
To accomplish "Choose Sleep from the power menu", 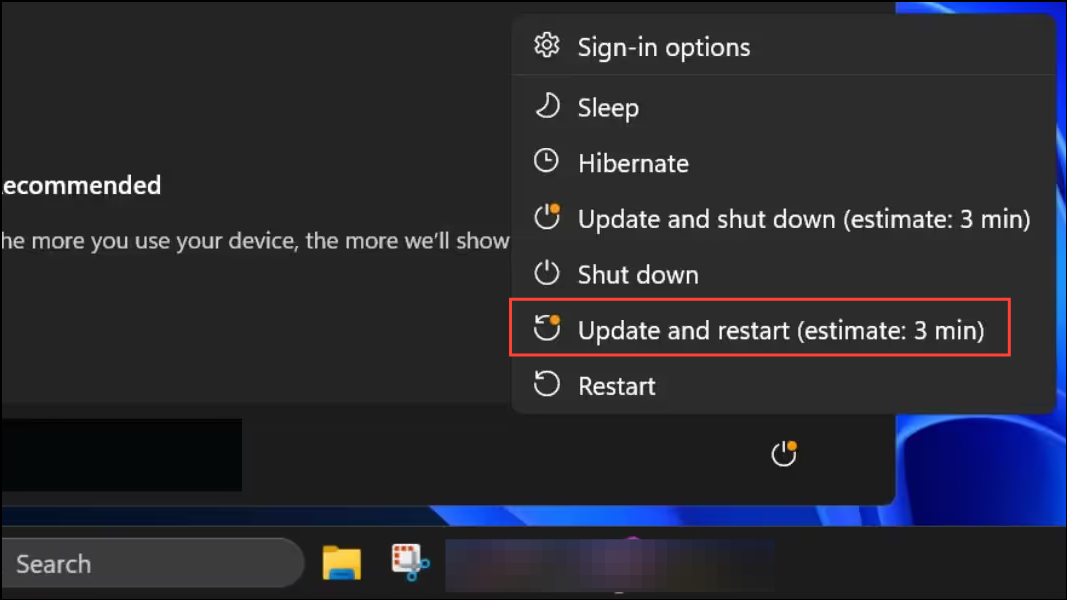I will pos(783,107).
